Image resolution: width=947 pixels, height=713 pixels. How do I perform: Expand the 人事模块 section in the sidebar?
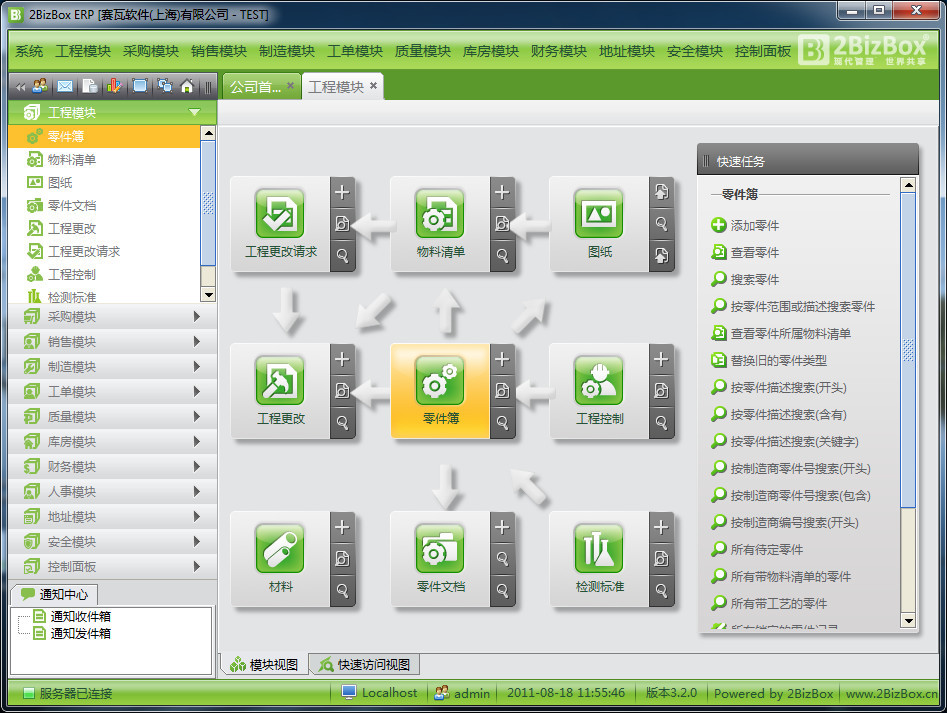[113, 491]
